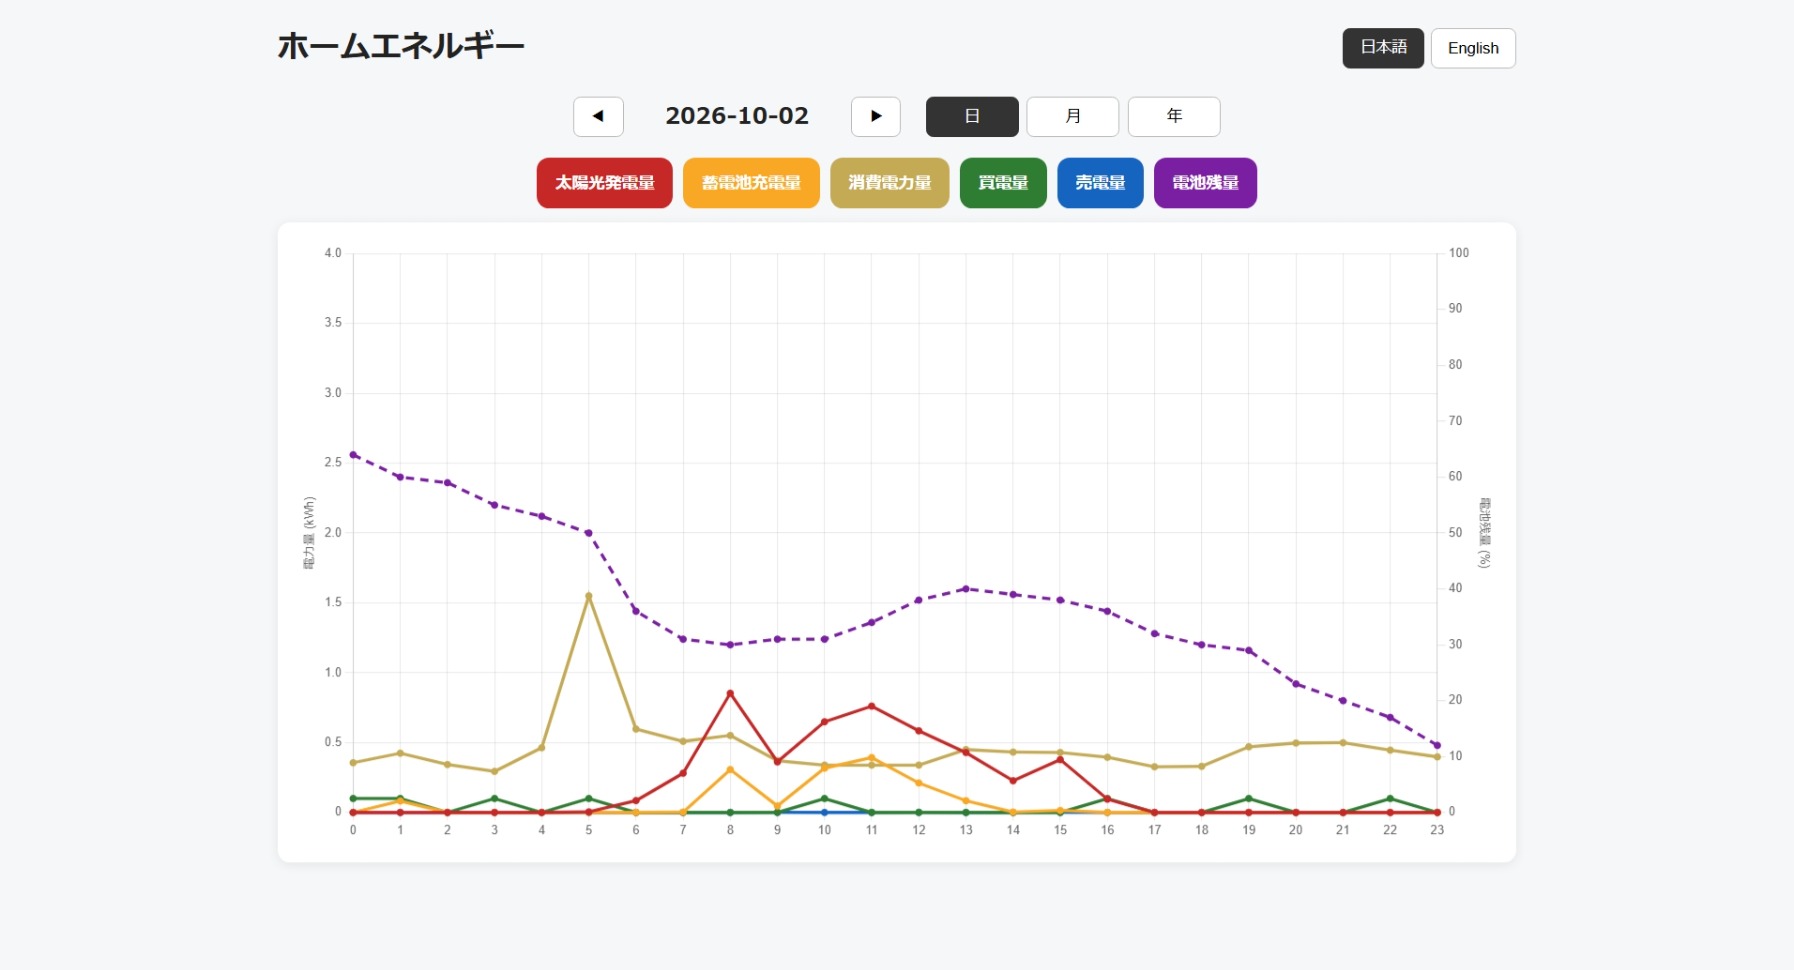
Task: Toggle the 消費電力量 series
Action: (x=890, y=183)
